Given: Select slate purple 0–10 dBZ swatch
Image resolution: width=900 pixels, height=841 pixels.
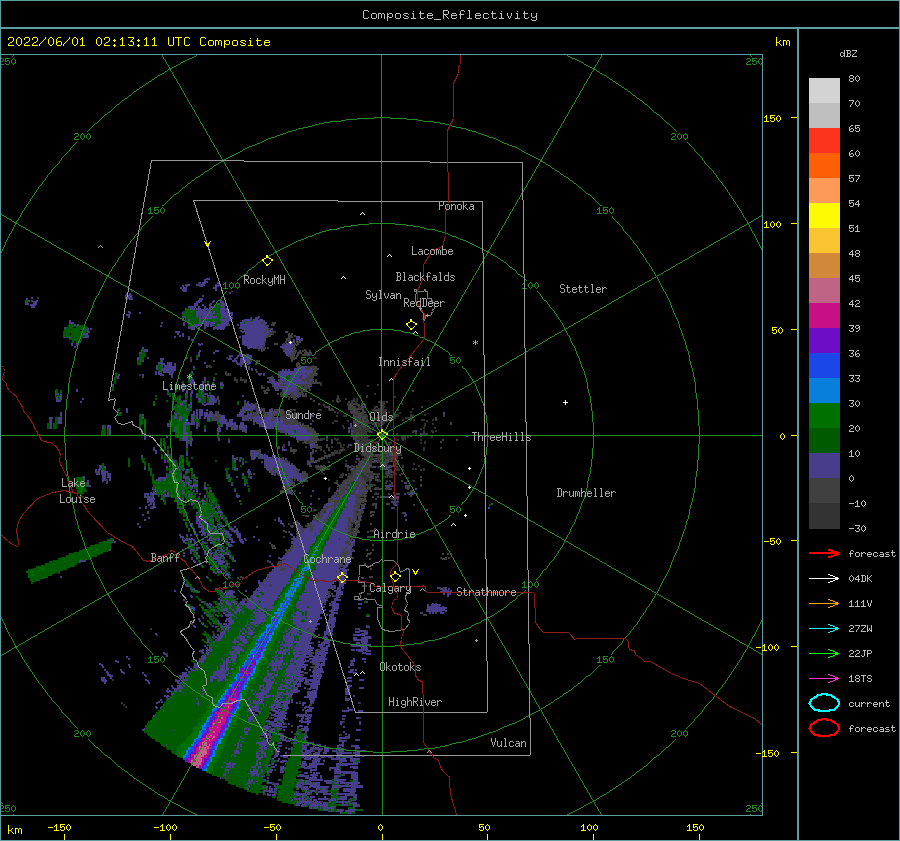Looking at the screenshot, I should point(824,466).
